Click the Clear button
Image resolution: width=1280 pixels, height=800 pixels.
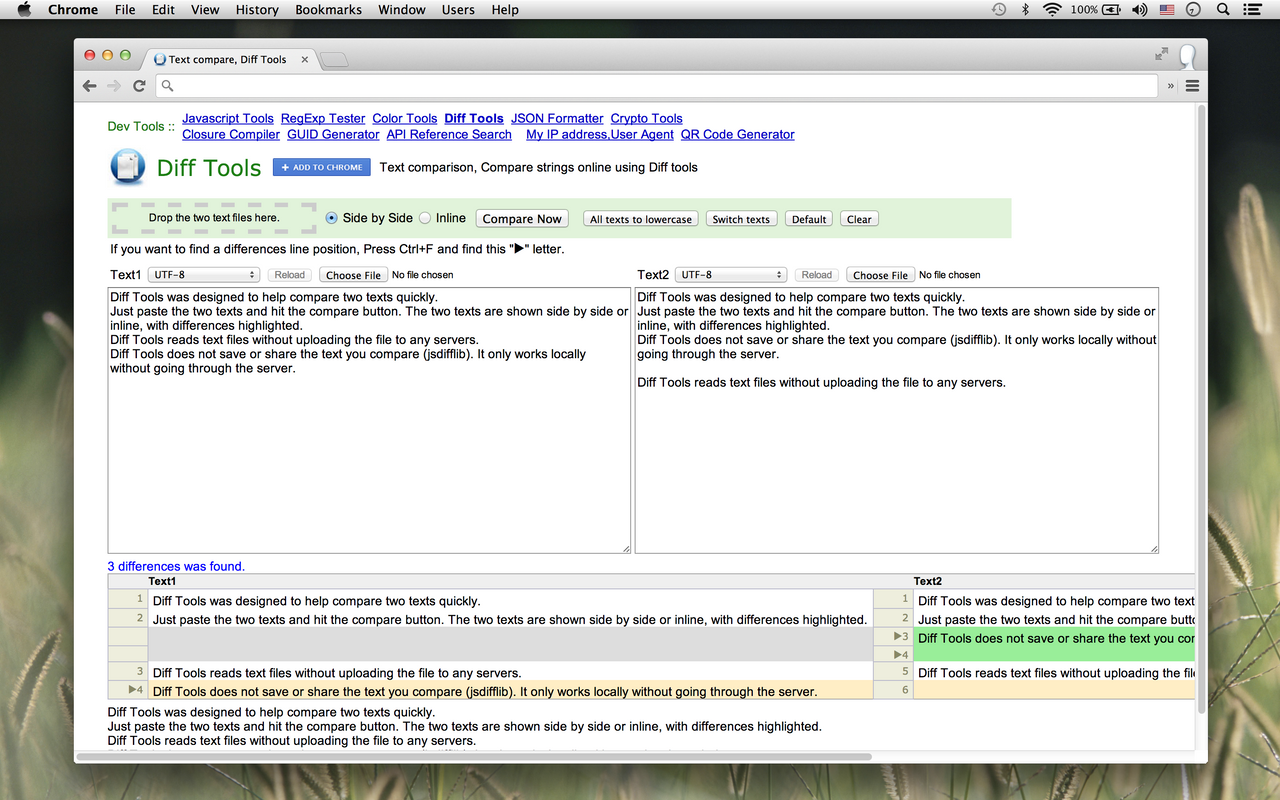pyautogui.click(x=859, y=219)
